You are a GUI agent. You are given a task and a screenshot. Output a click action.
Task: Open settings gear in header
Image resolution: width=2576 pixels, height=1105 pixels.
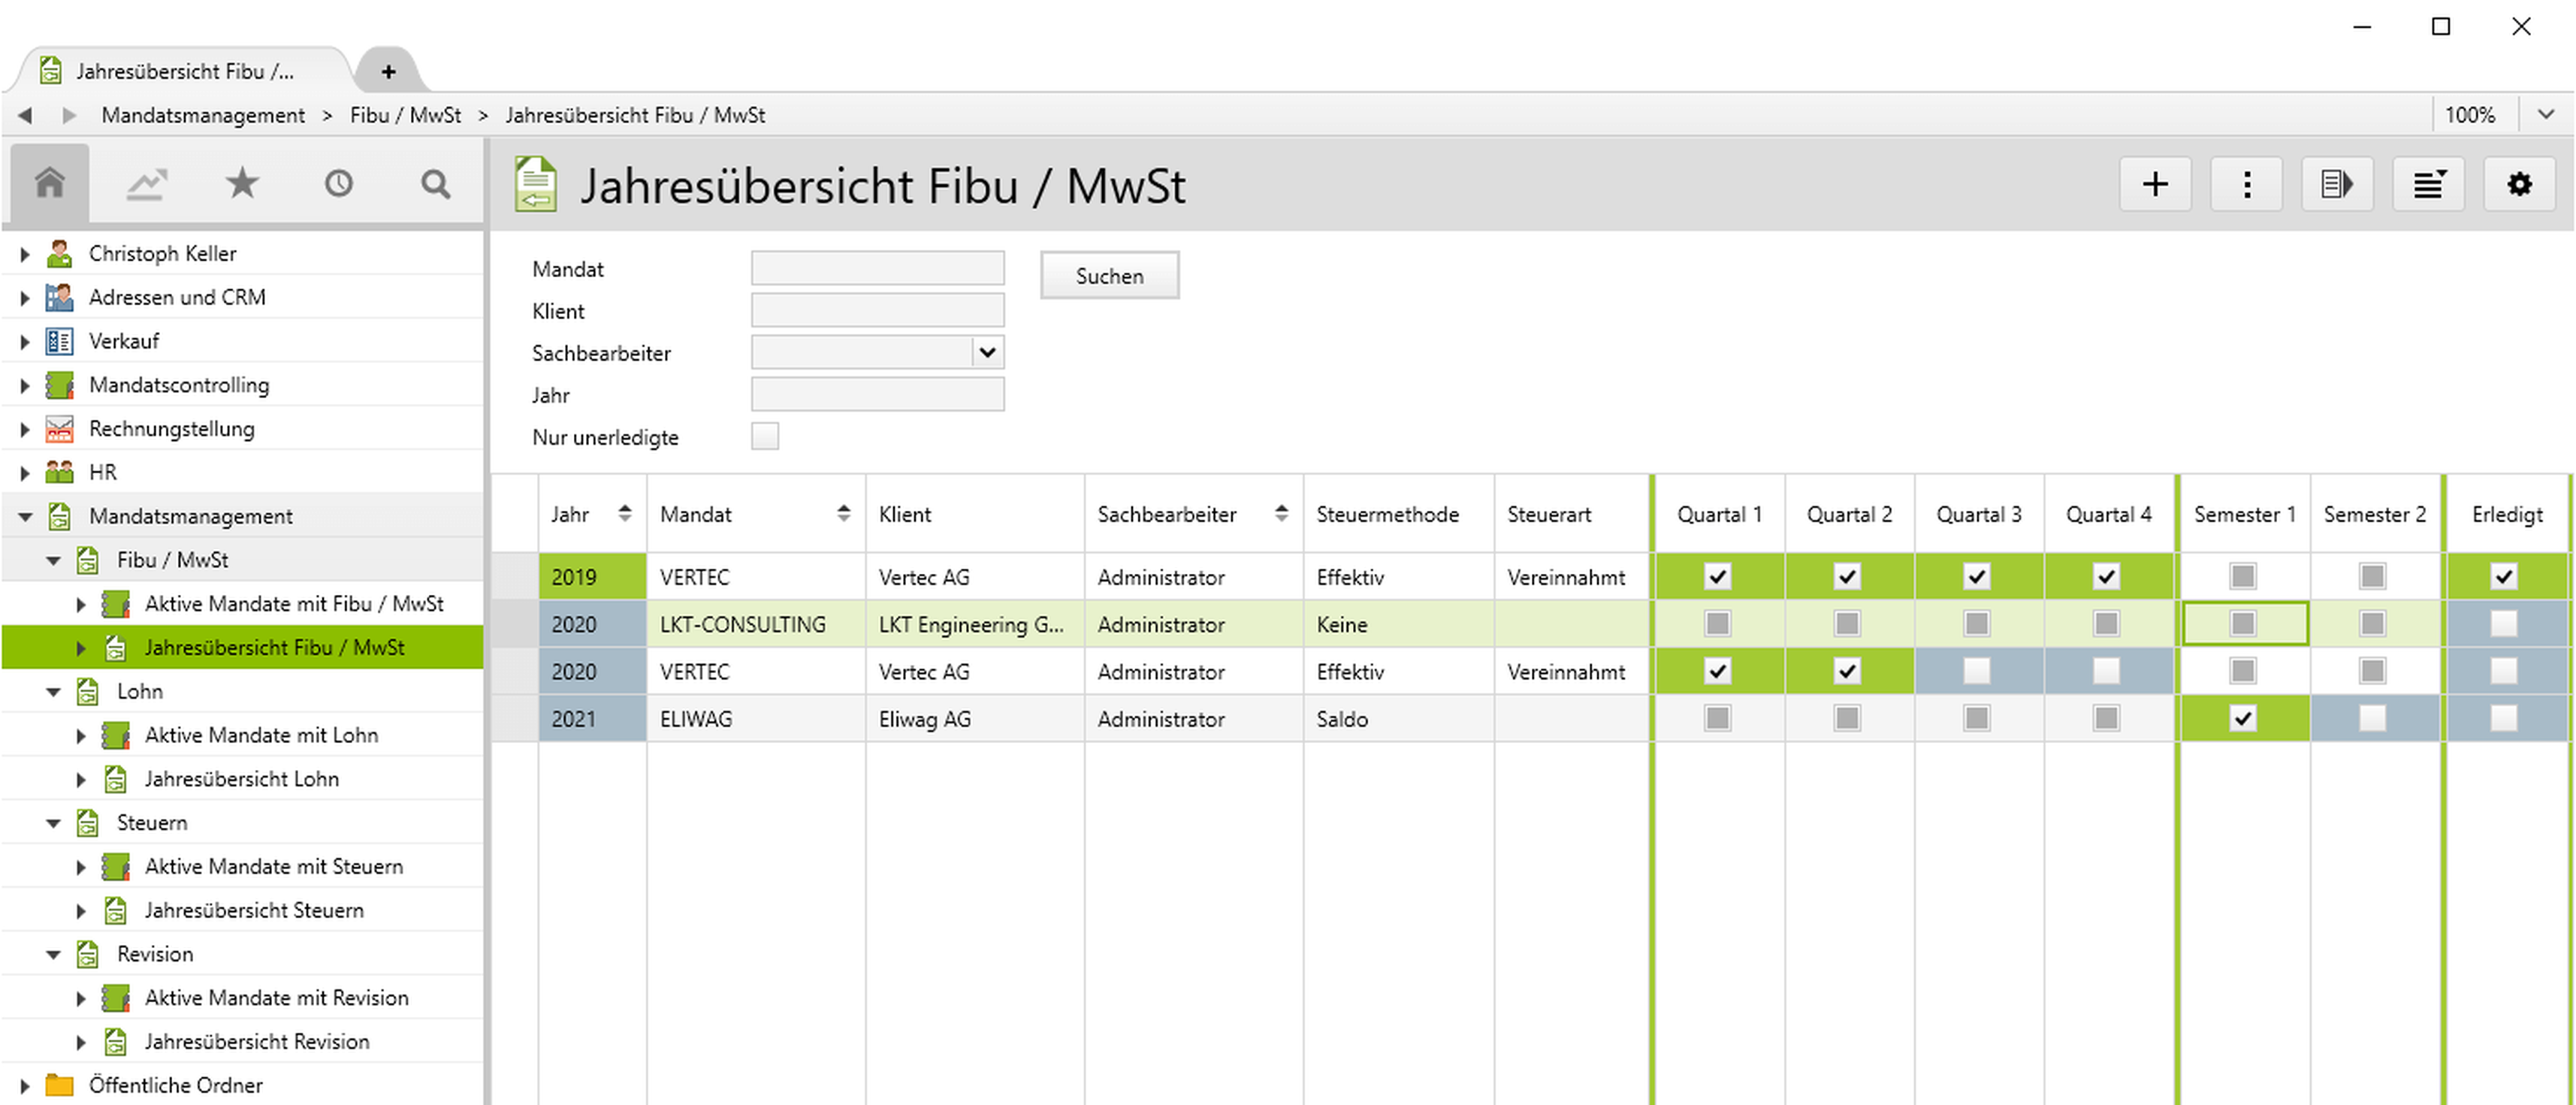click(2519, 184)
